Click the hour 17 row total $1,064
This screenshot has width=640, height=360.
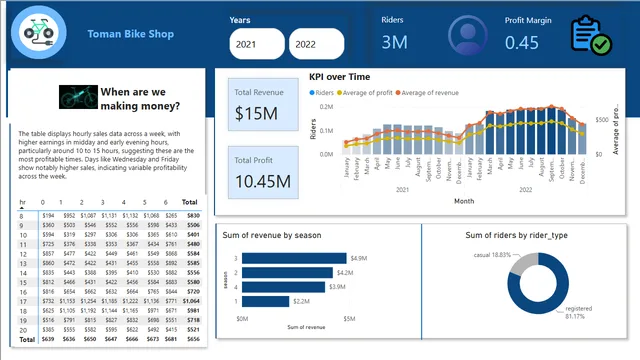coord(191,301)
